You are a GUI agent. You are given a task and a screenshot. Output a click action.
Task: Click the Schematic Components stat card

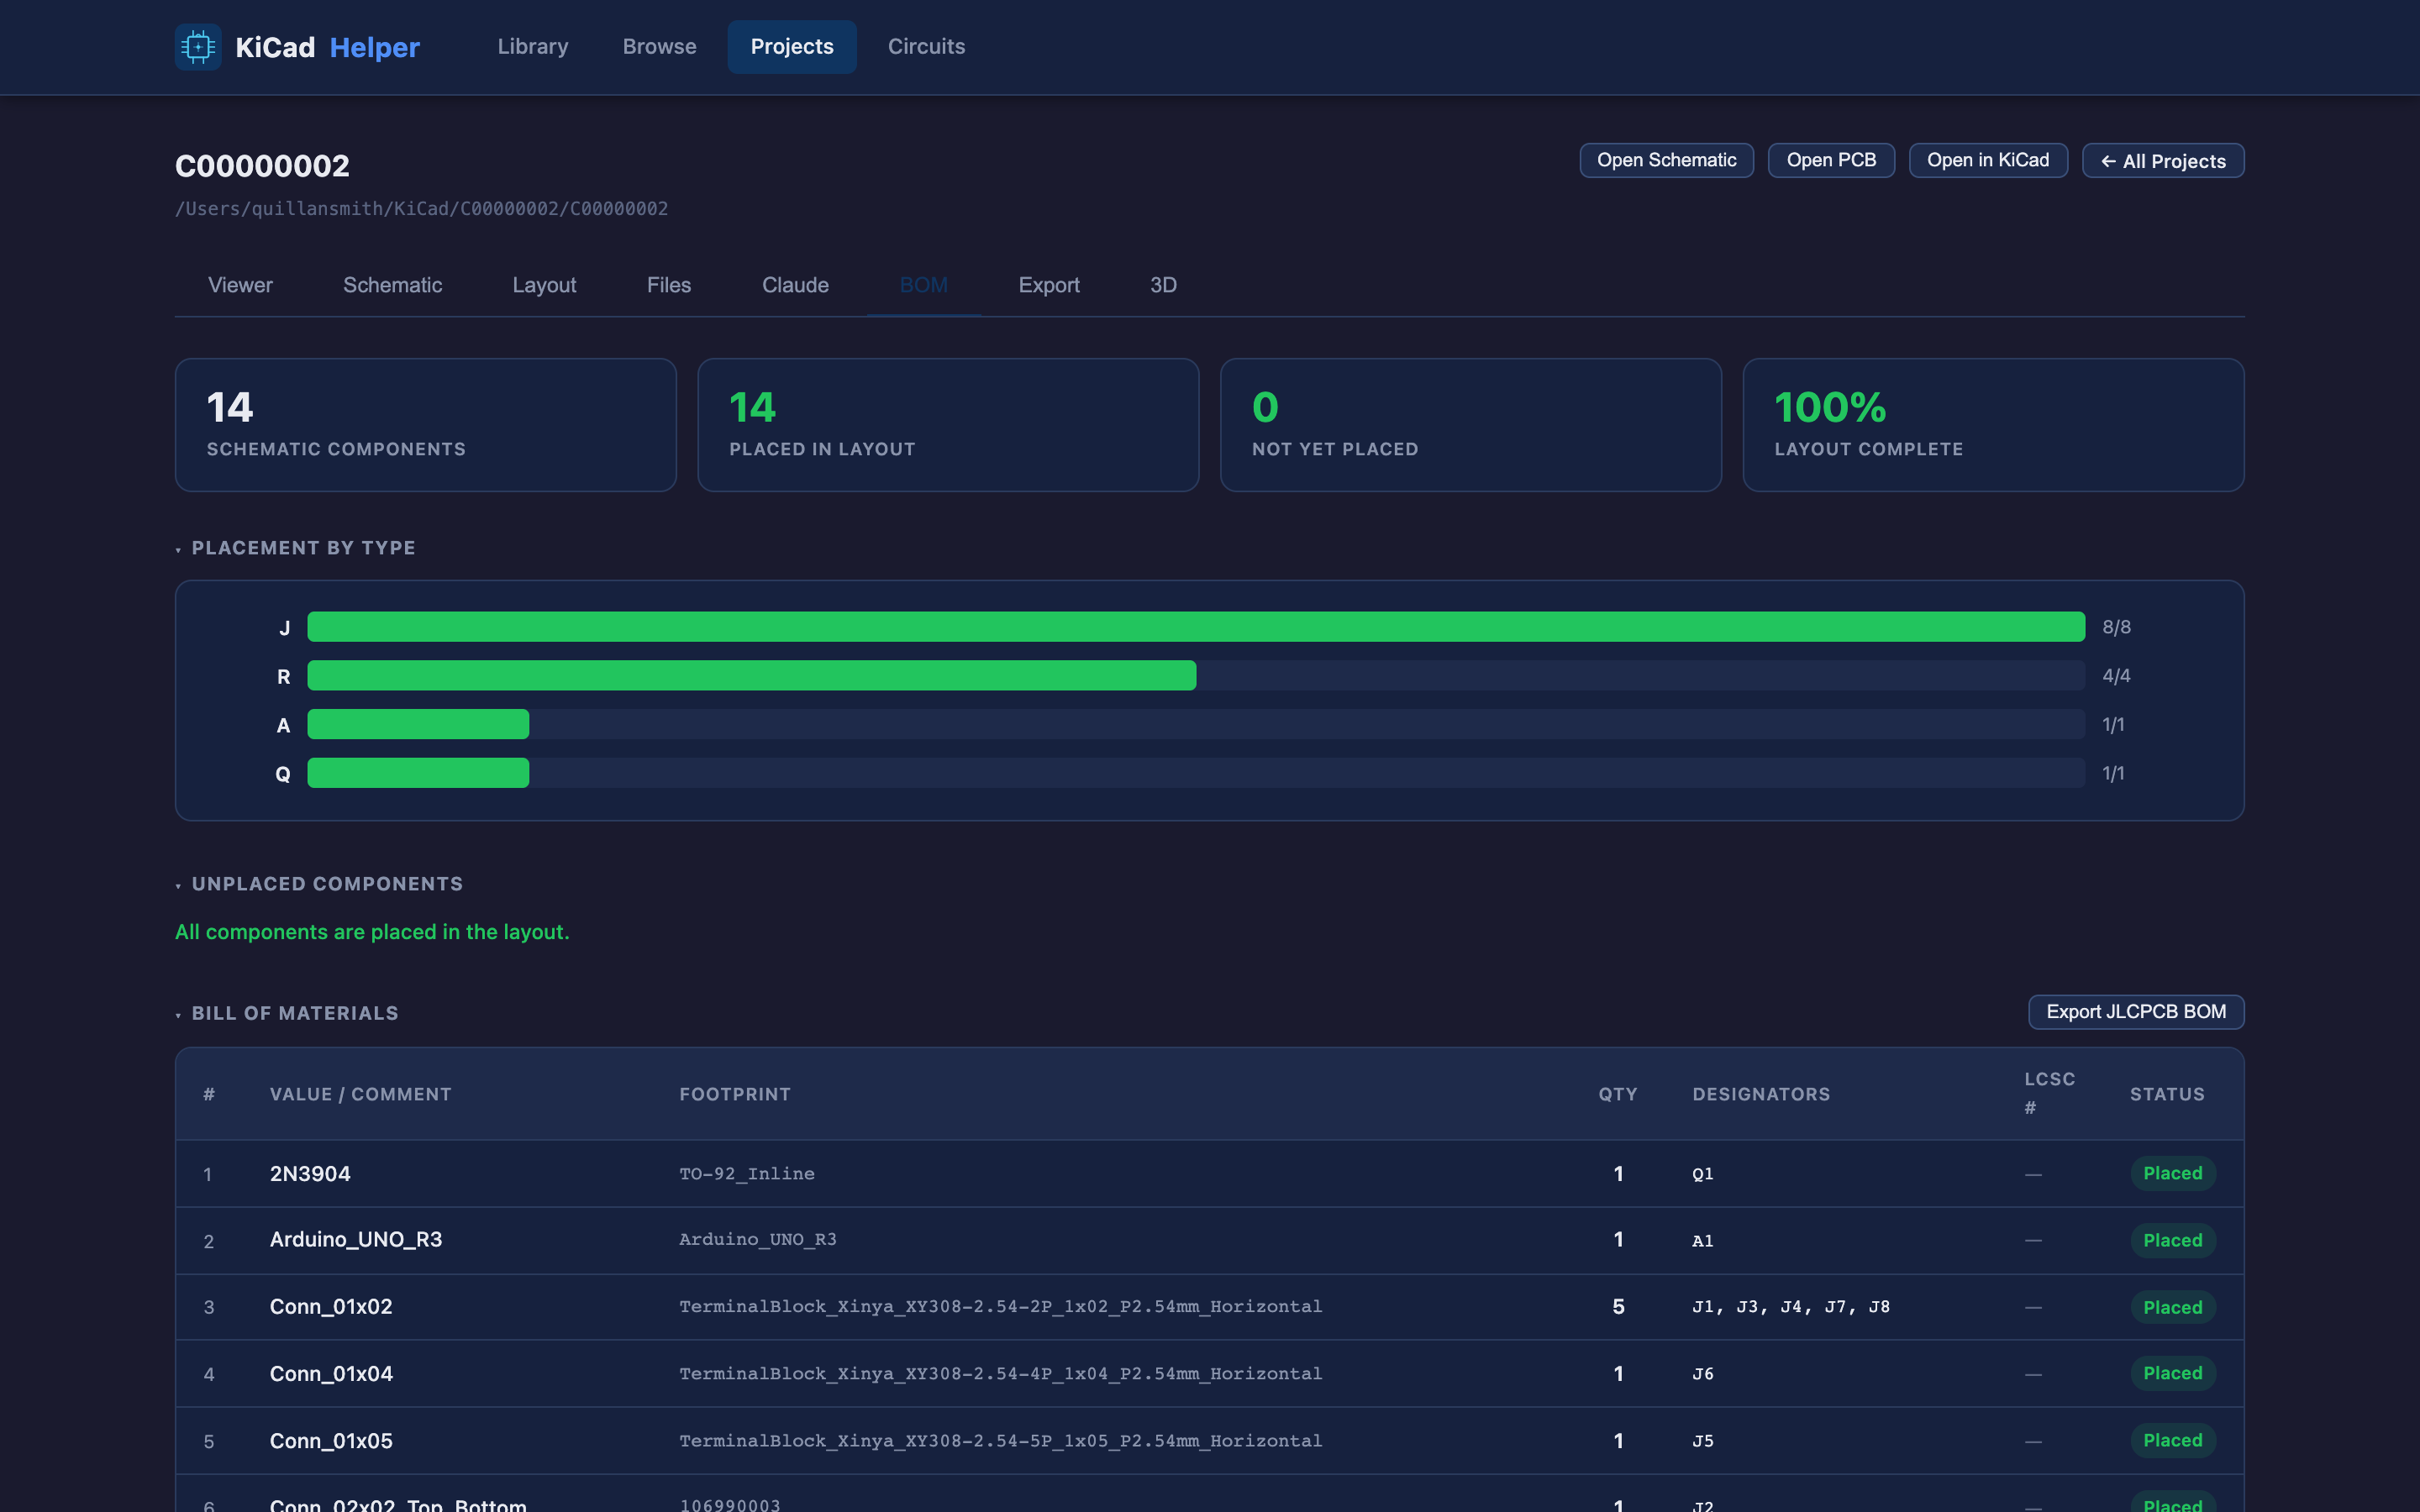[x=426, y=425]
